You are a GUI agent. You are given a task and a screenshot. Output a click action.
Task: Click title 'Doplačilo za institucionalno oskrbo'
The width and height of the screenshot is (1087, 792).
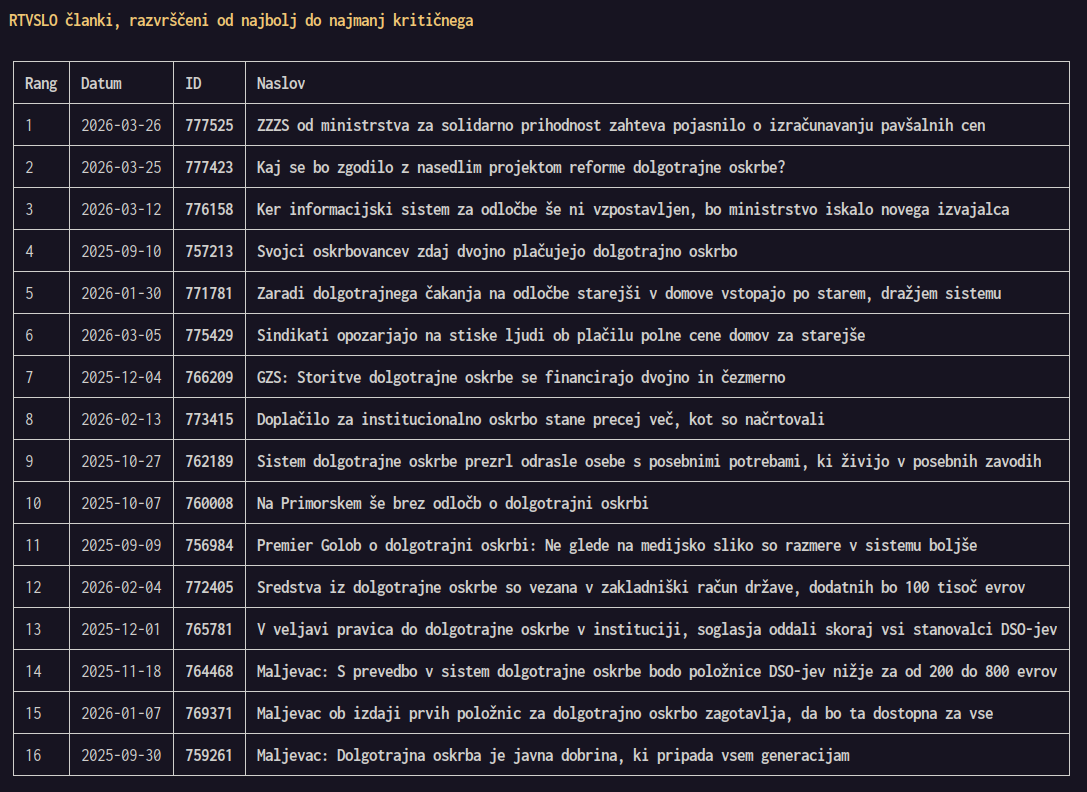point(397,420)
